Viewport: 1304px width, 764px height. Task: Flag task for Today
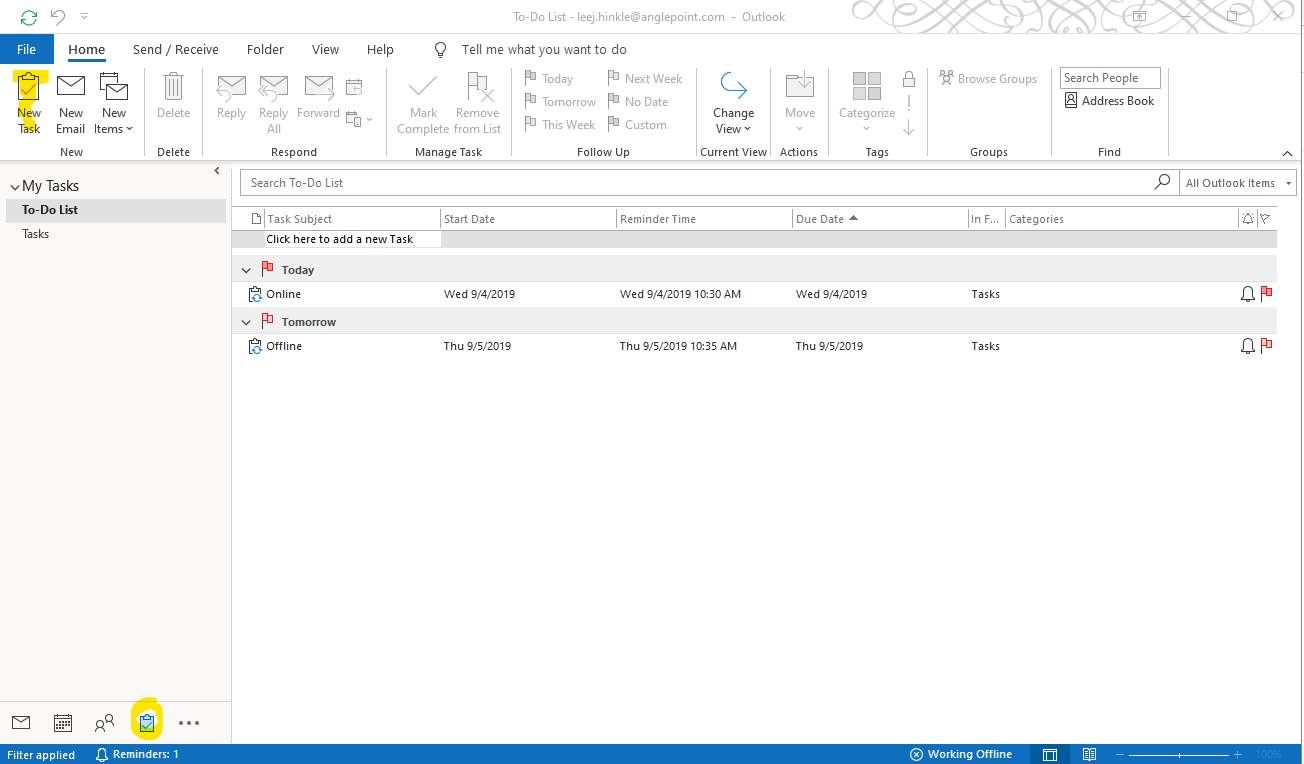click(549, 79)
